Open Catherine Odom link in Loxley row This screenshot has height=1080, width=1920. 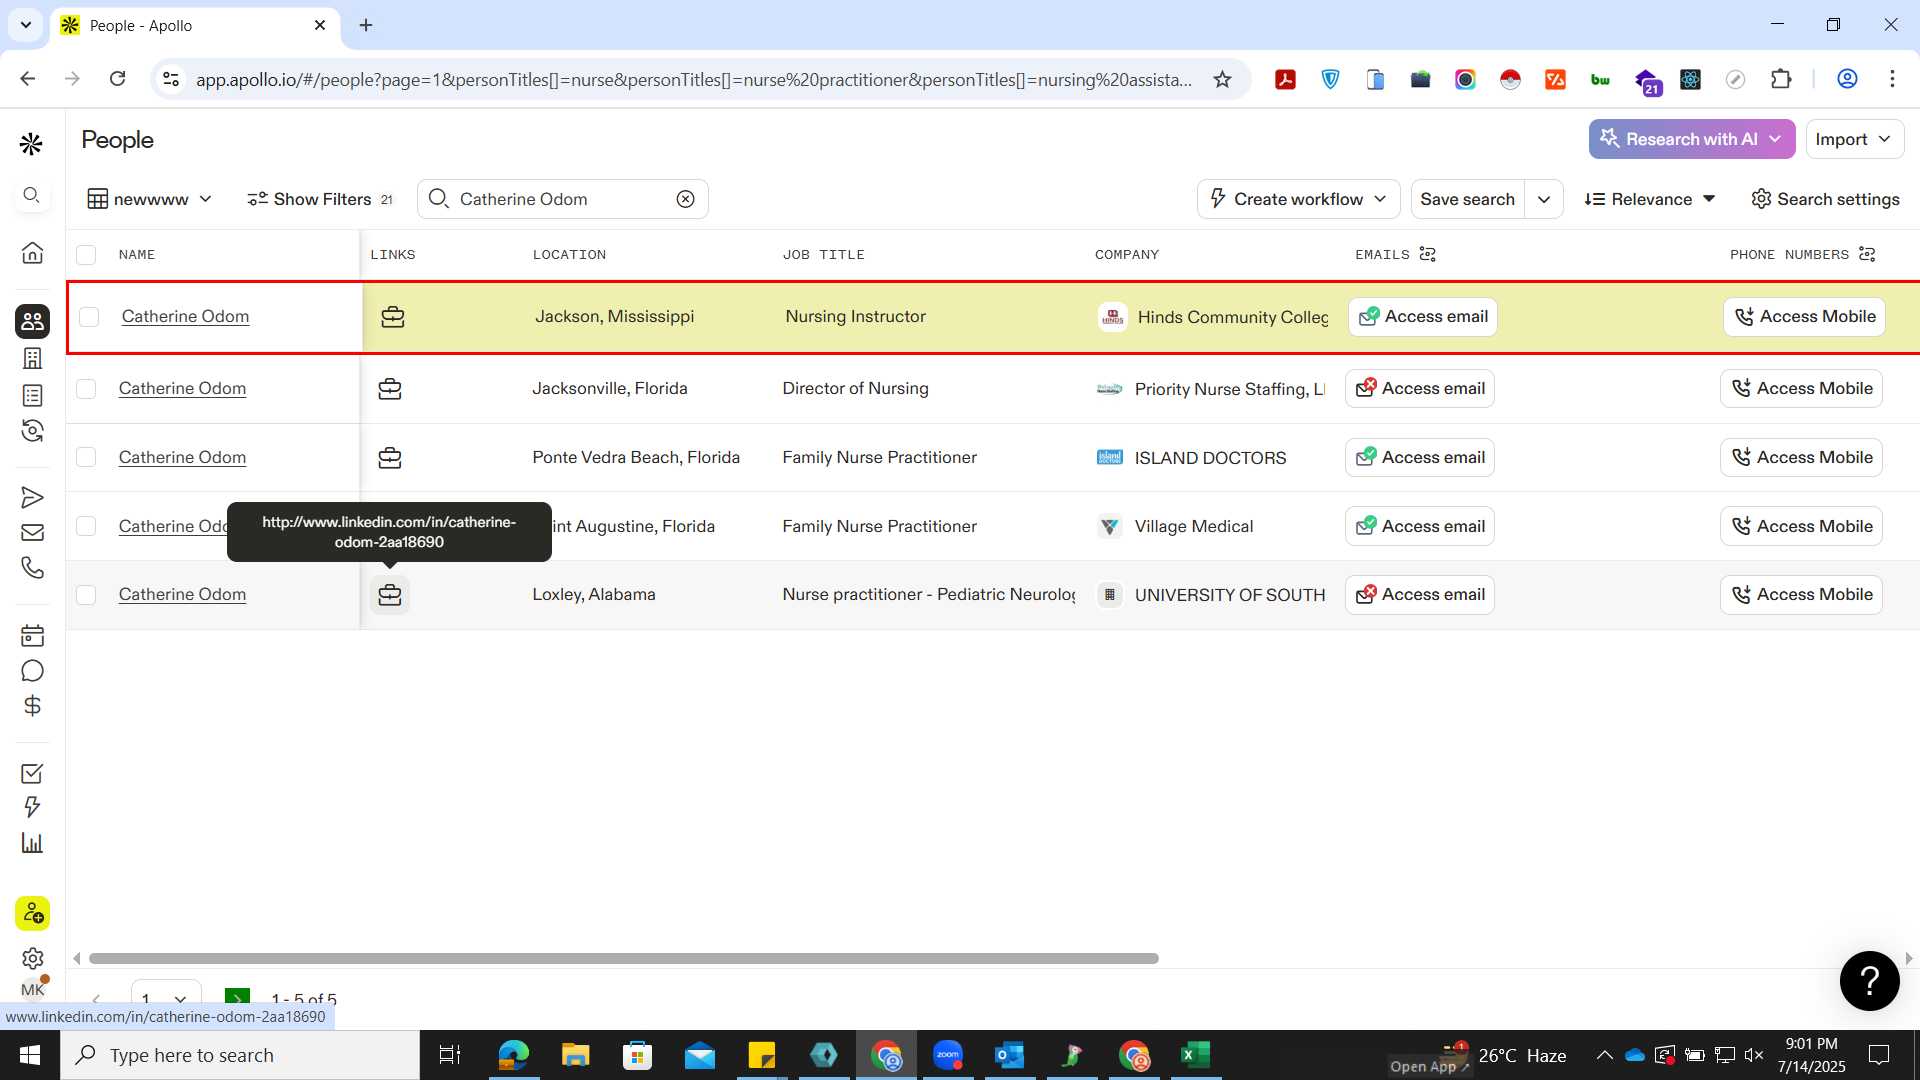[x=182, y=595]
